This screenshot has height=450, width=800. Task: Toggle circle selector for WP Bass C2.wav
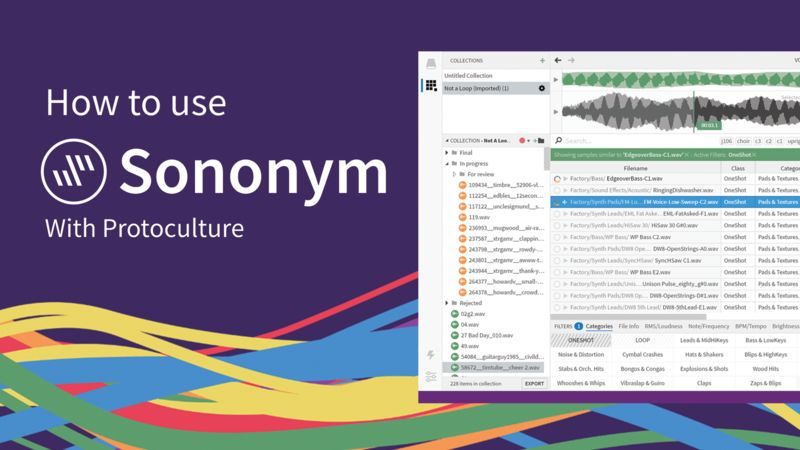click(557, 237)
